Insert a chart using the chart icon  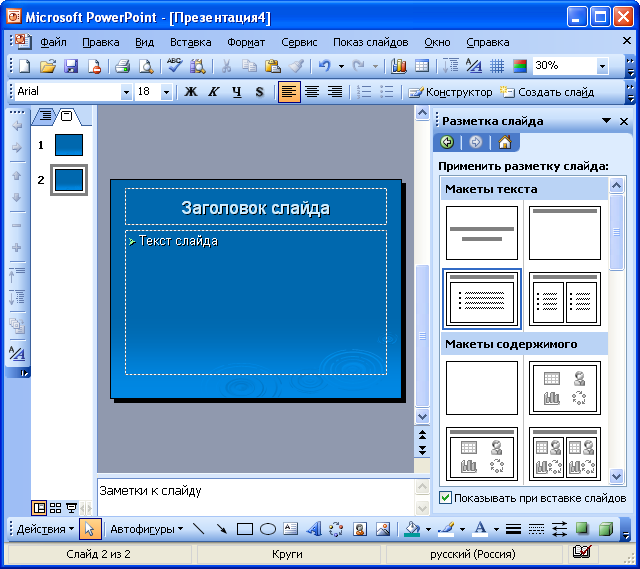[x=399, y=66]
